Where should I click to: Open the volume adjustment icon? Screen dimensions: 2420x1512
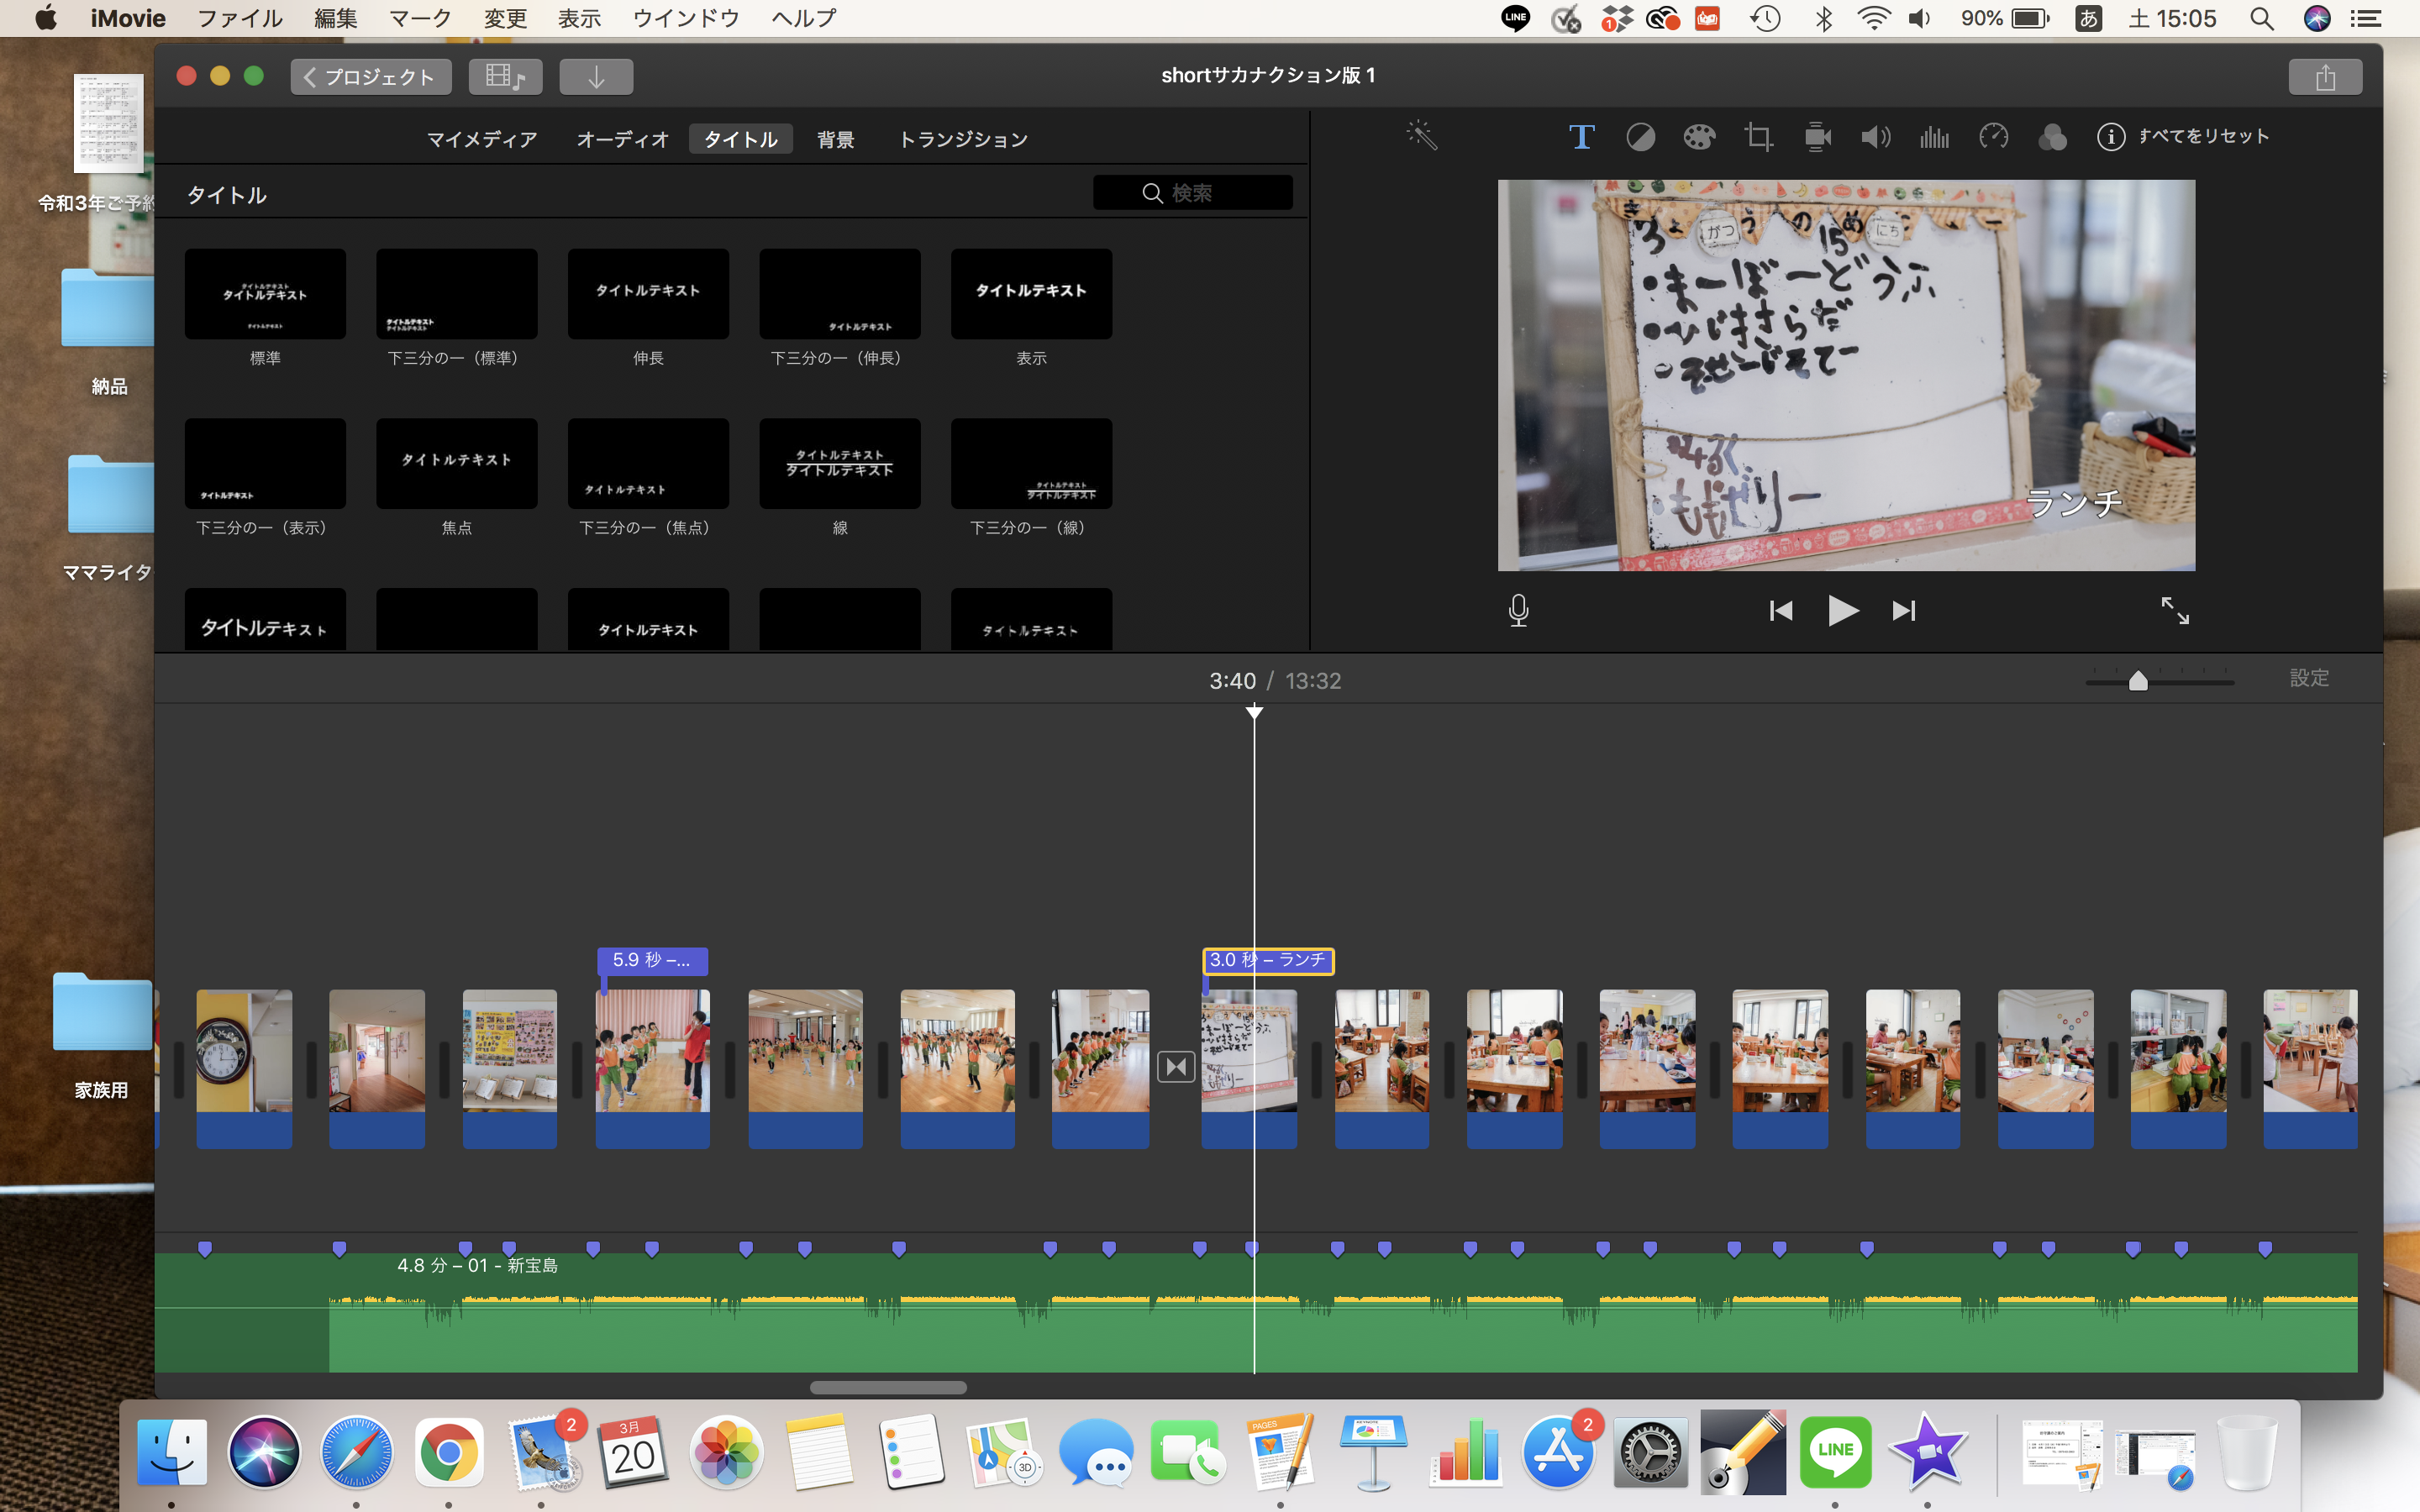[1875, 136]
